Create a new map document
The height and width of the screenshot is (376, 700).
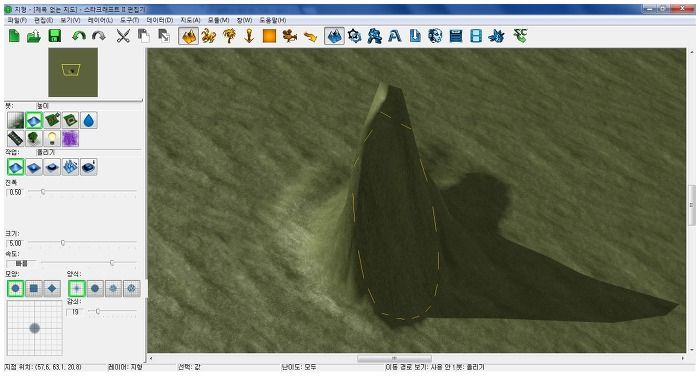coord(14,36)
